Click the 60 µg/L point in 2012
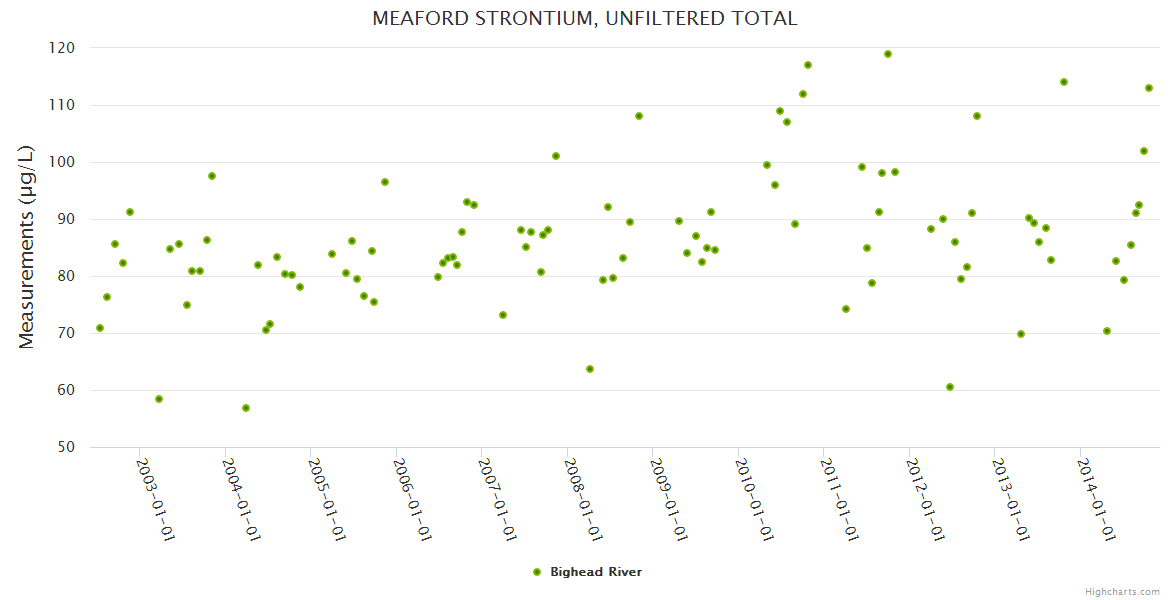Screen dimensions: 1170x600 tap(950, 387)
